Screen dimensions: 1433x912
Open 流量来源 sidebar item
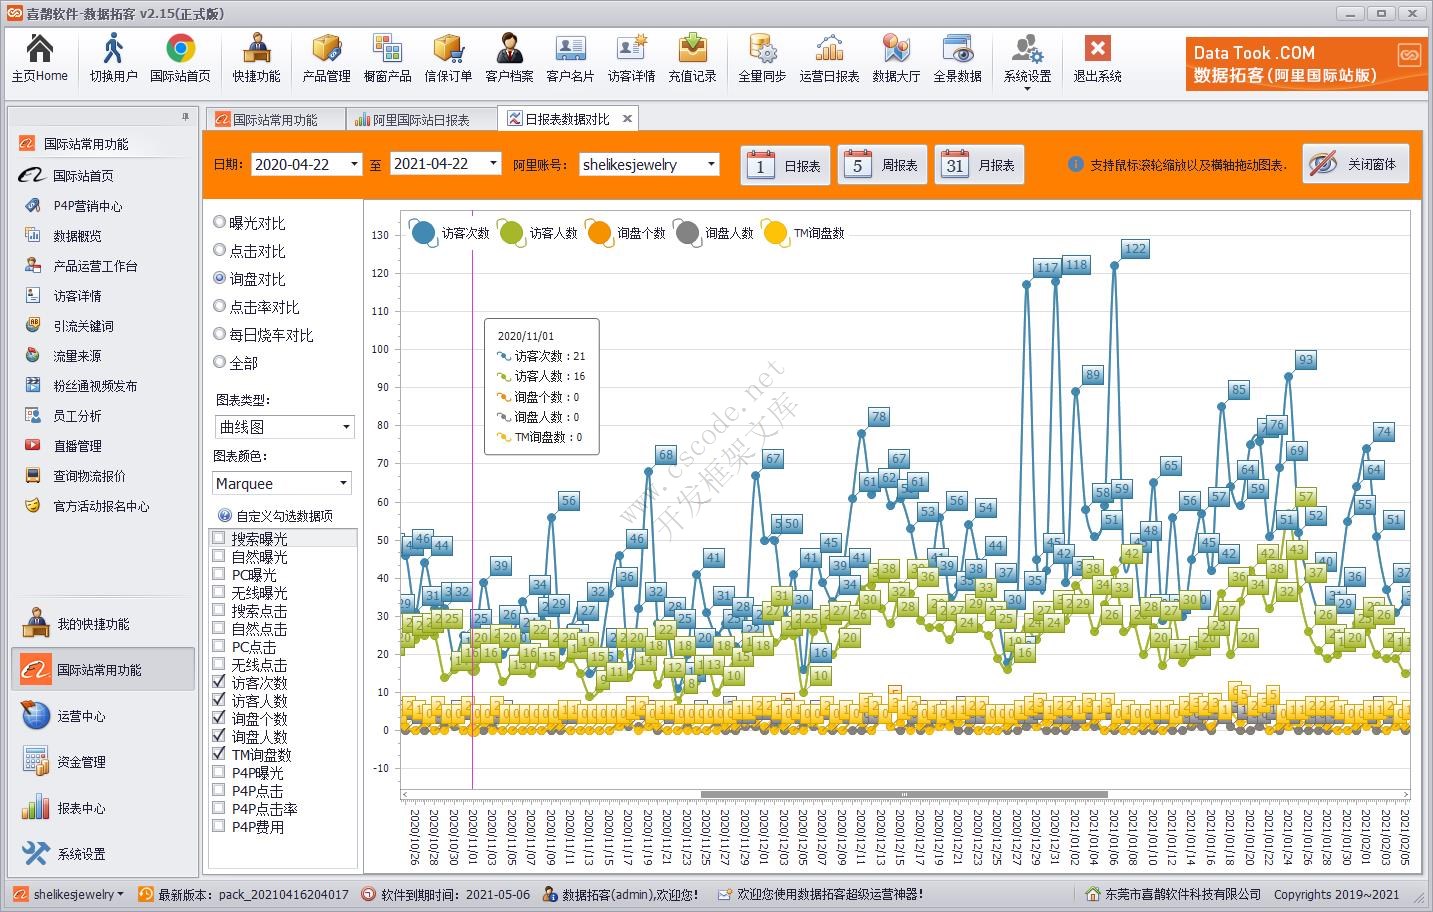click(77, 356)
